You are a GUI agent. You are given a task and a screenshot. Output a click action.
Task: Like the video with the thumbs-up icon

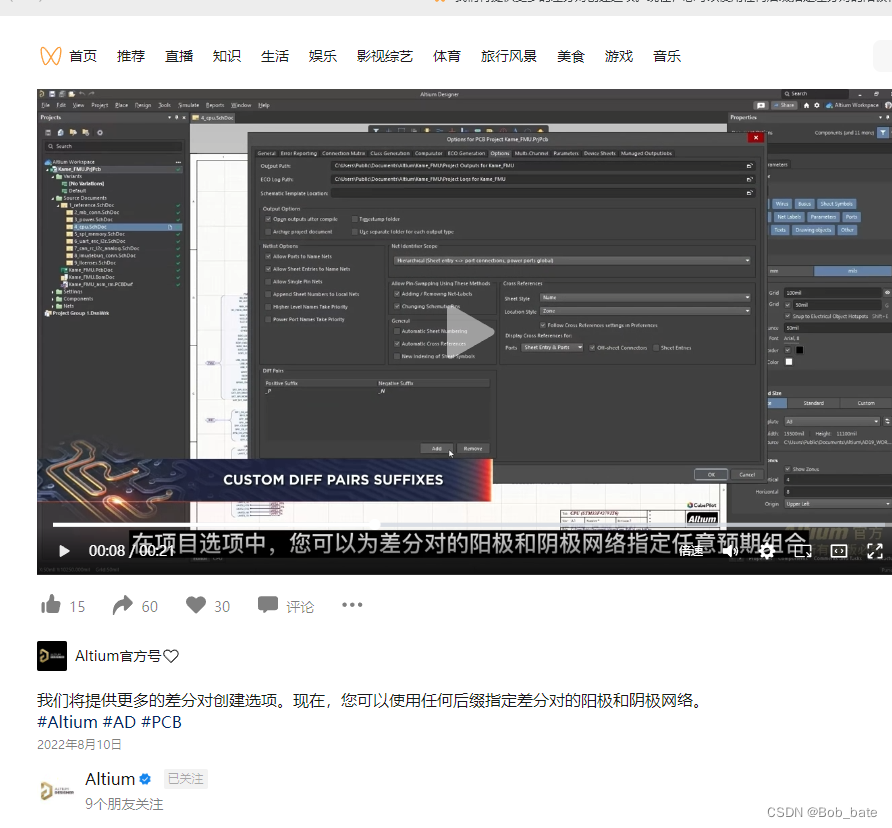51,604
